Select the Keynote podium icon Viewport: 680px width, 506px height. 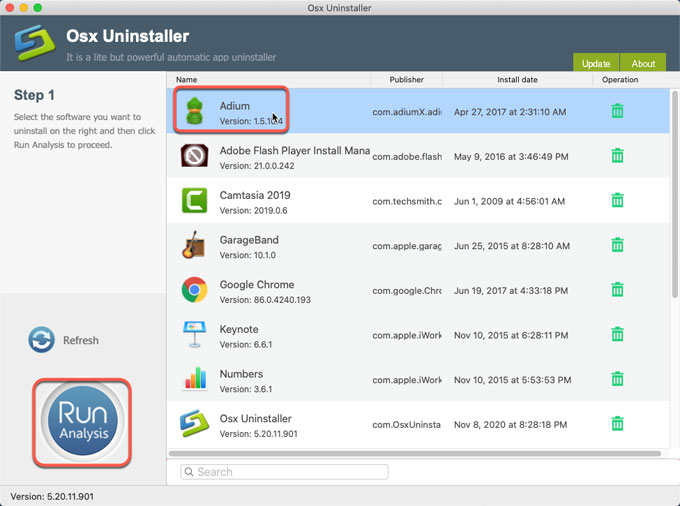(x=194, y=334)
